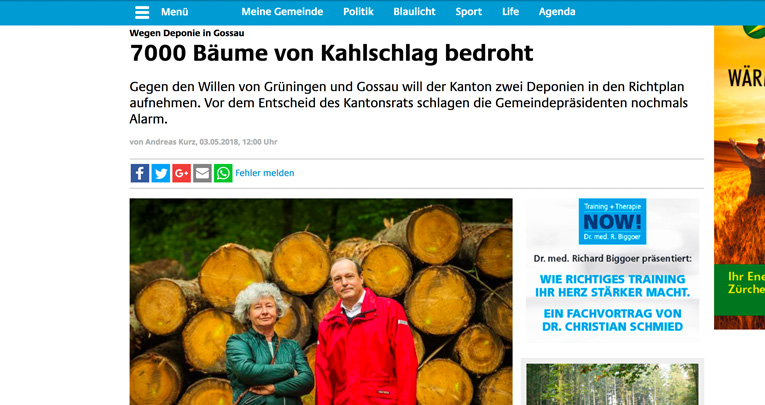This screenshot has height=405, width=765.
Task: Share article through WhatsApp icon
Action: 223,173
